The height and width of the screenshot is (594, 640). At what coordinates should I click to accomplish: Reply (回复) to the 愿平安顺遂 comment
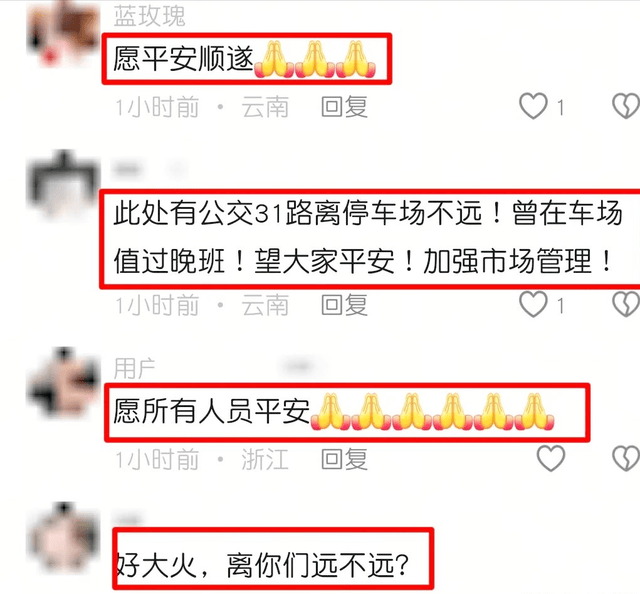click(x=344, y=107)
